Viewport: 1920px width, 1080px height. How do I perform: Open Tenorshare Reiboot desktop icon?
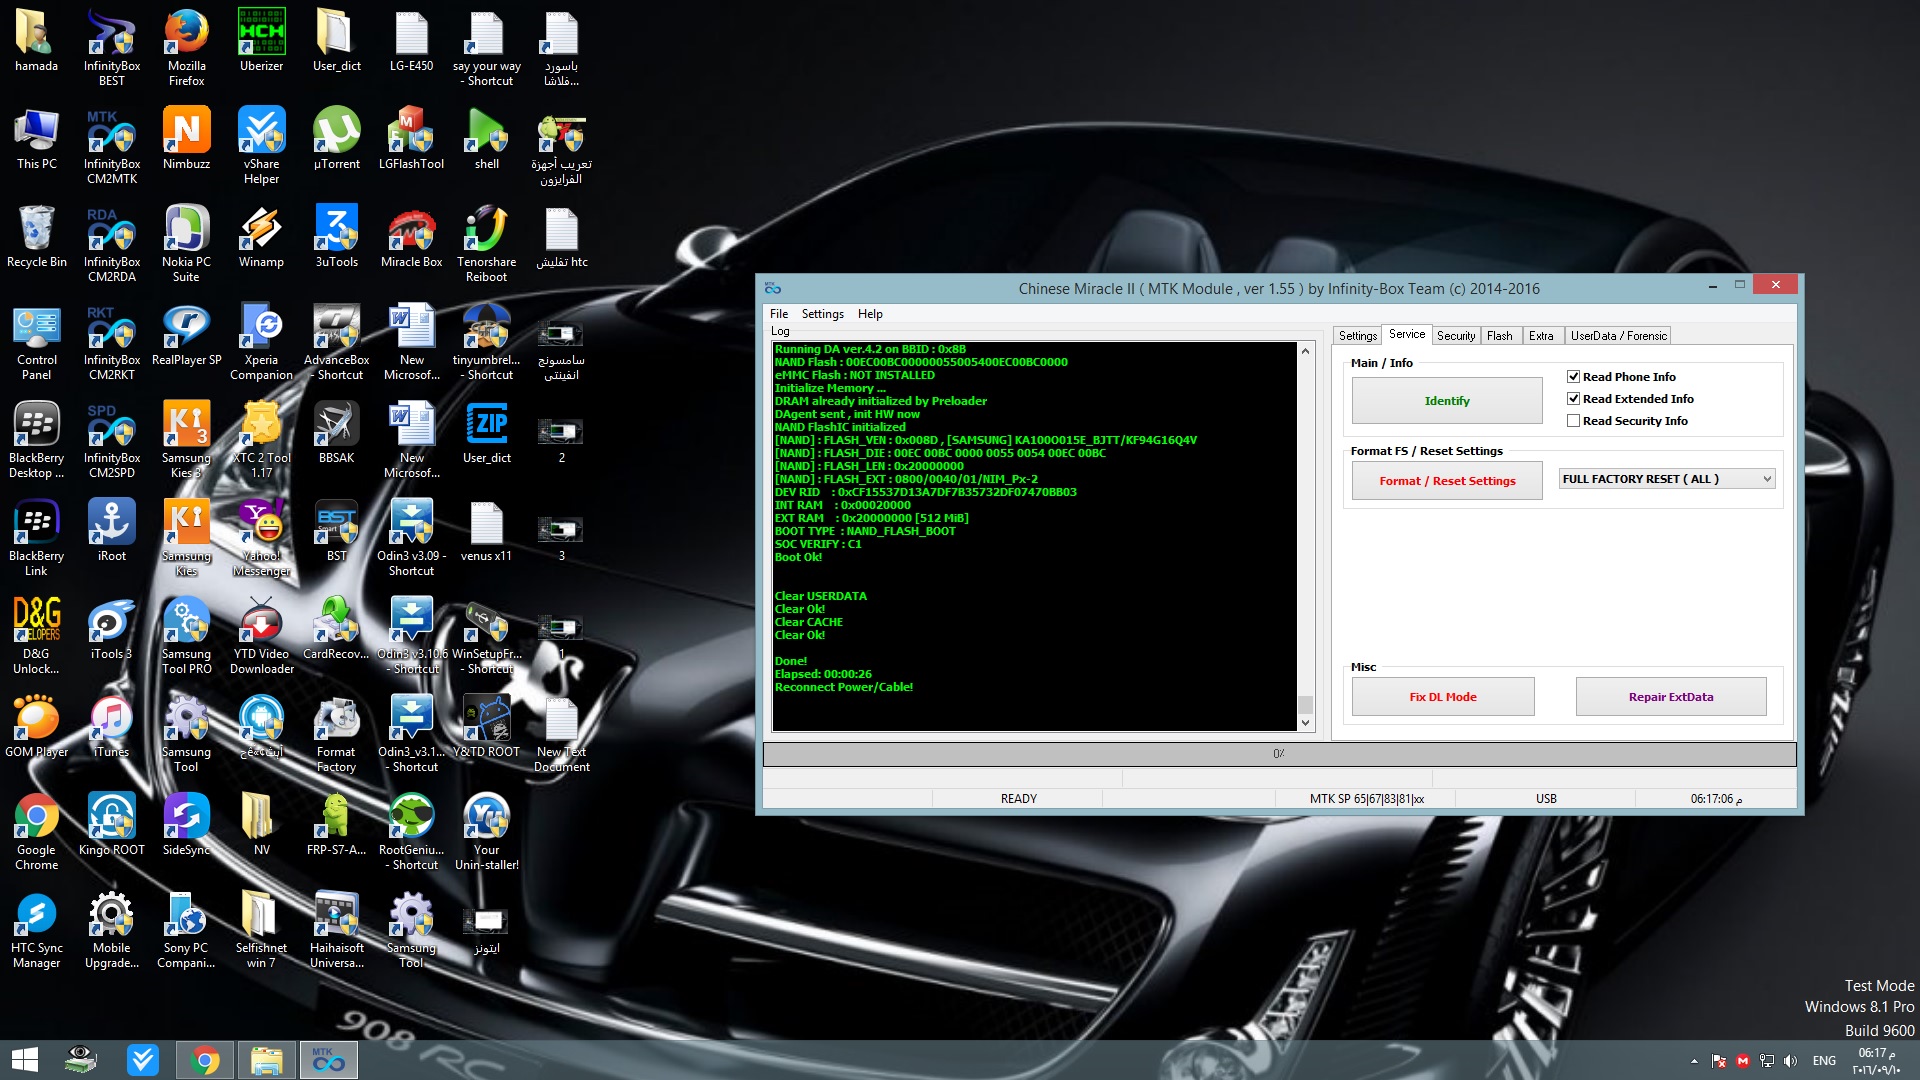click(x=486, y=243)
